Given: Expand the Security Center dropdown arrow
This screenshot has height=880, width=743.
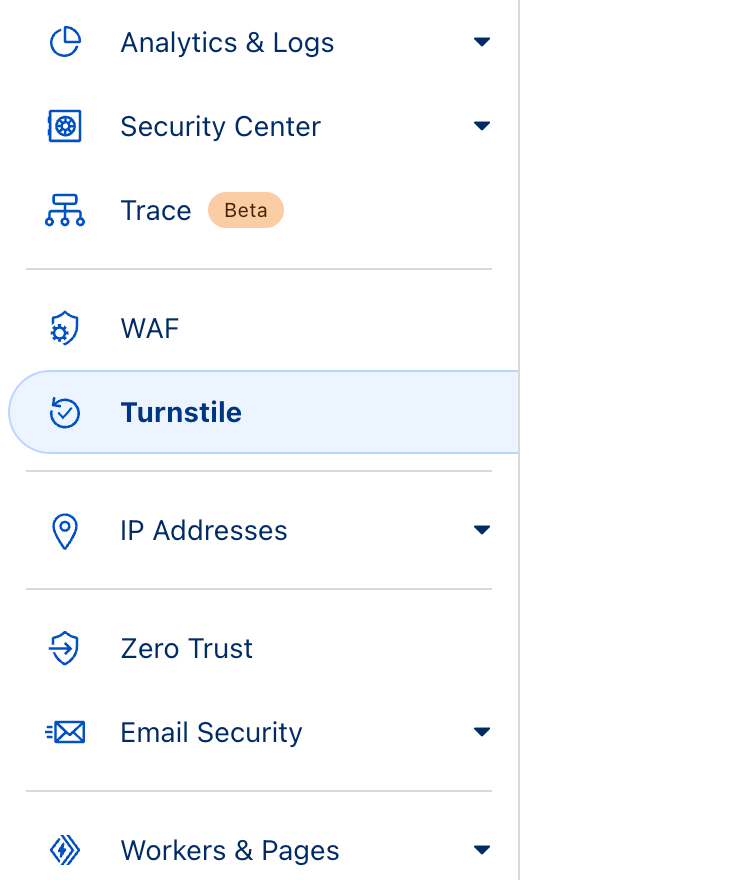Looking at the screenshot, I should click(x=482, y=127).
